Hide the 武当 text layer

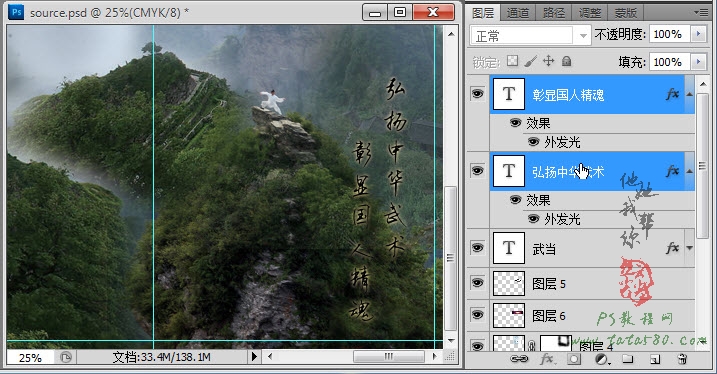pos(477,248)
